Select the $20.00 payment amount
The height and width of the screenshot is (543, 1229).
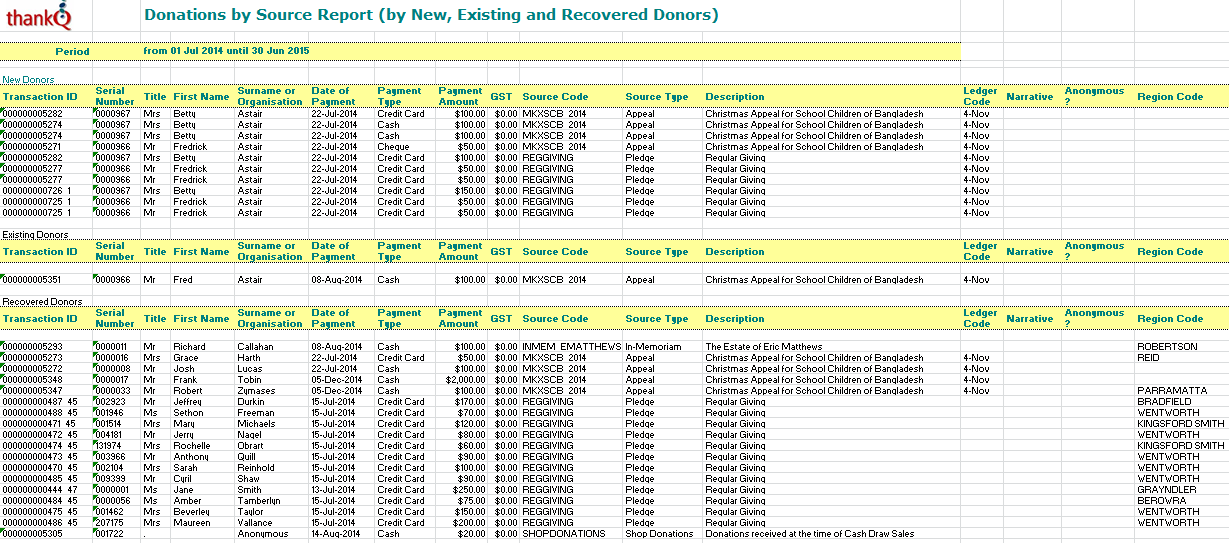471,534
